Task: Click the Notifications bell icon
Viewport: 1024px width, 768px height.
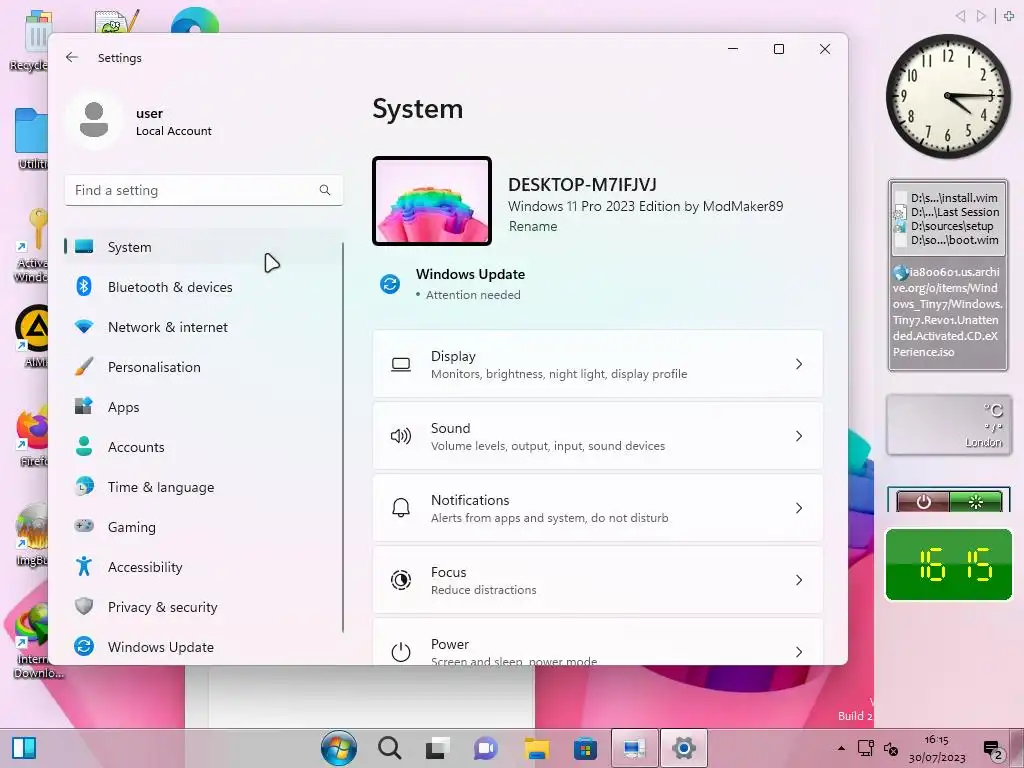Action: pos(401,507)
